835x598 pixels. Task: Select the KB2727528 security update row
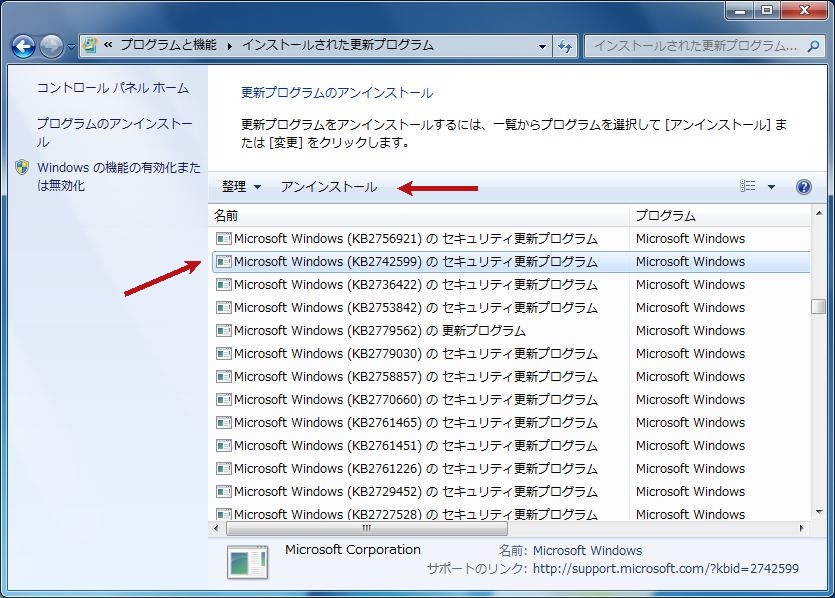[x=511, y=512]
